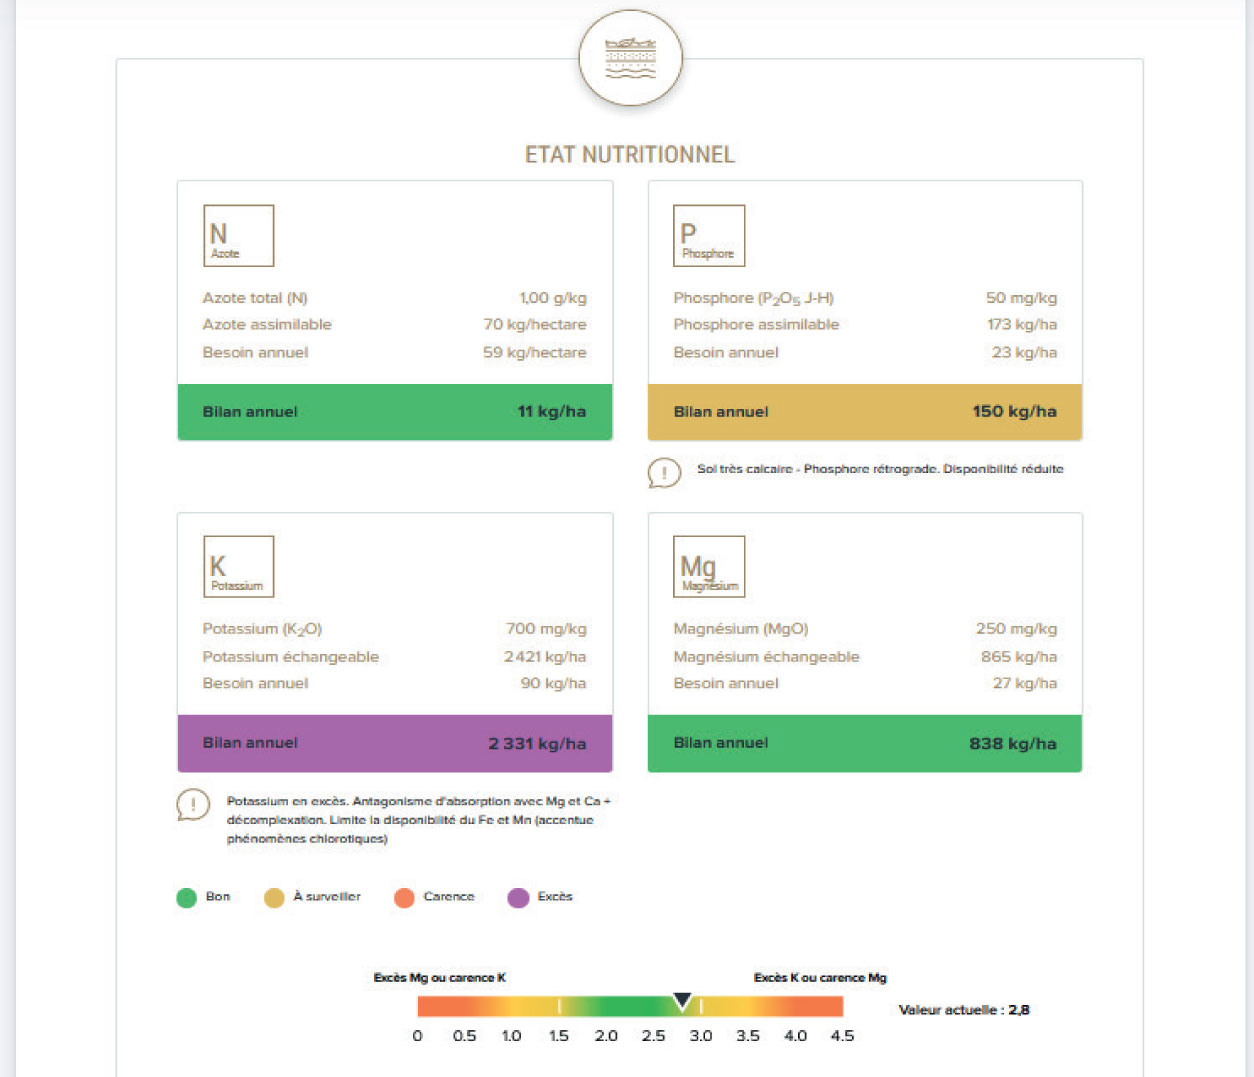
Task: Click the green Bon legend dot
Action: 186,898
